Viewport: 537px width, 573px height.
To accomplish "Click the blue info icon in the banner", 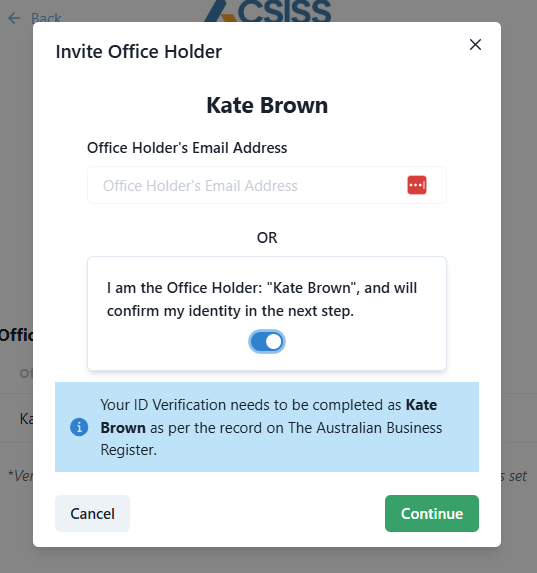I will [x=79, y=427].
